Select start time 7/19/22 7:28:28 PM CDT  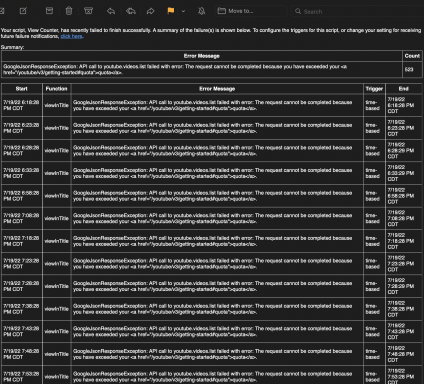(21, 286)
